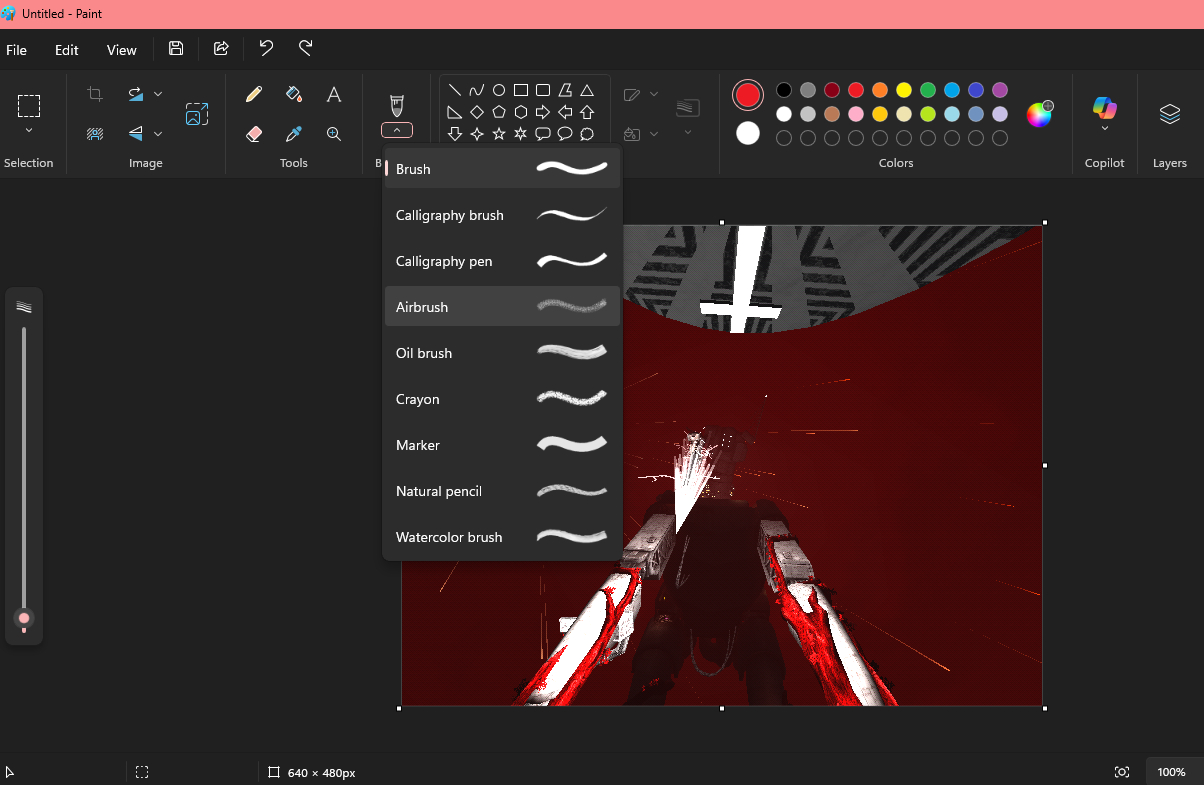Click the Save icon
Viewport: 1204px width, 785px height.
click(176, 49)
